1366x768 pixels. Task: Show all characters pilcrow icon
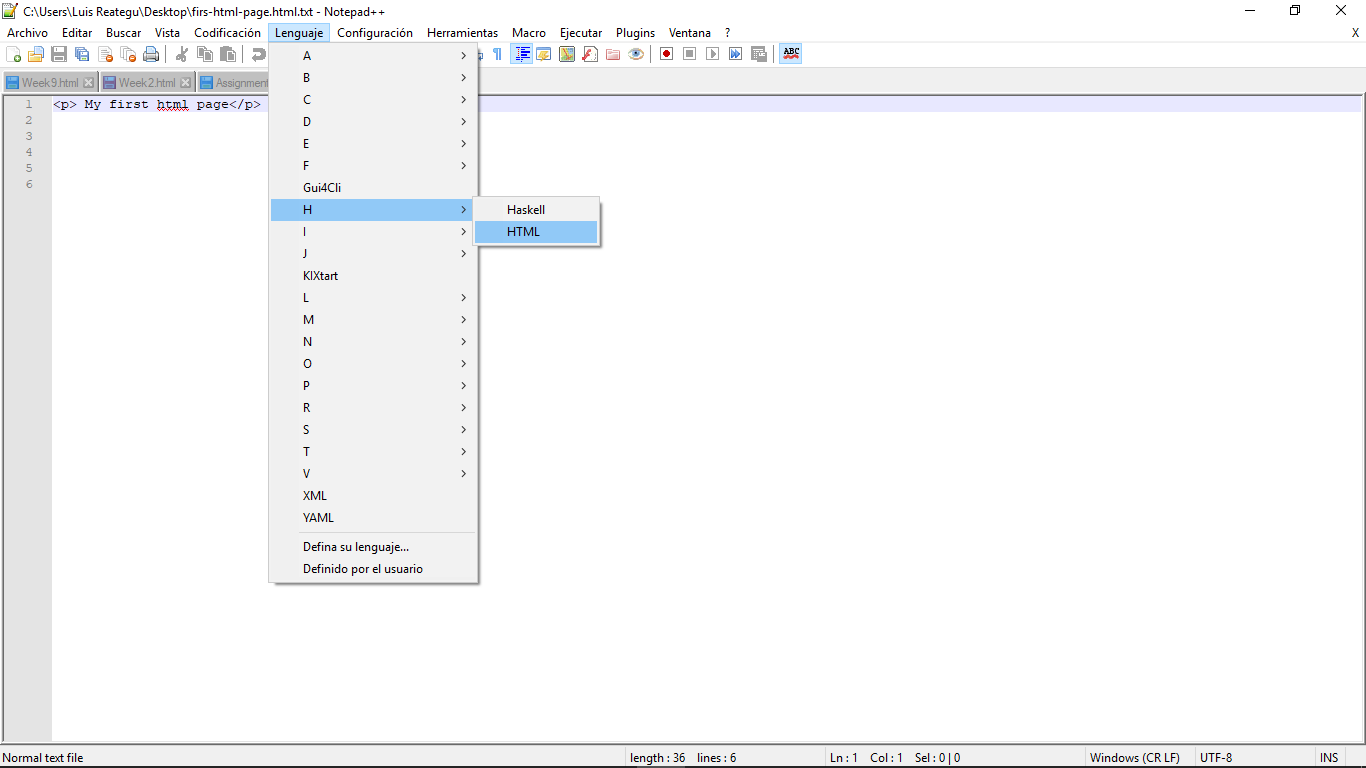[x=497, y=54]
